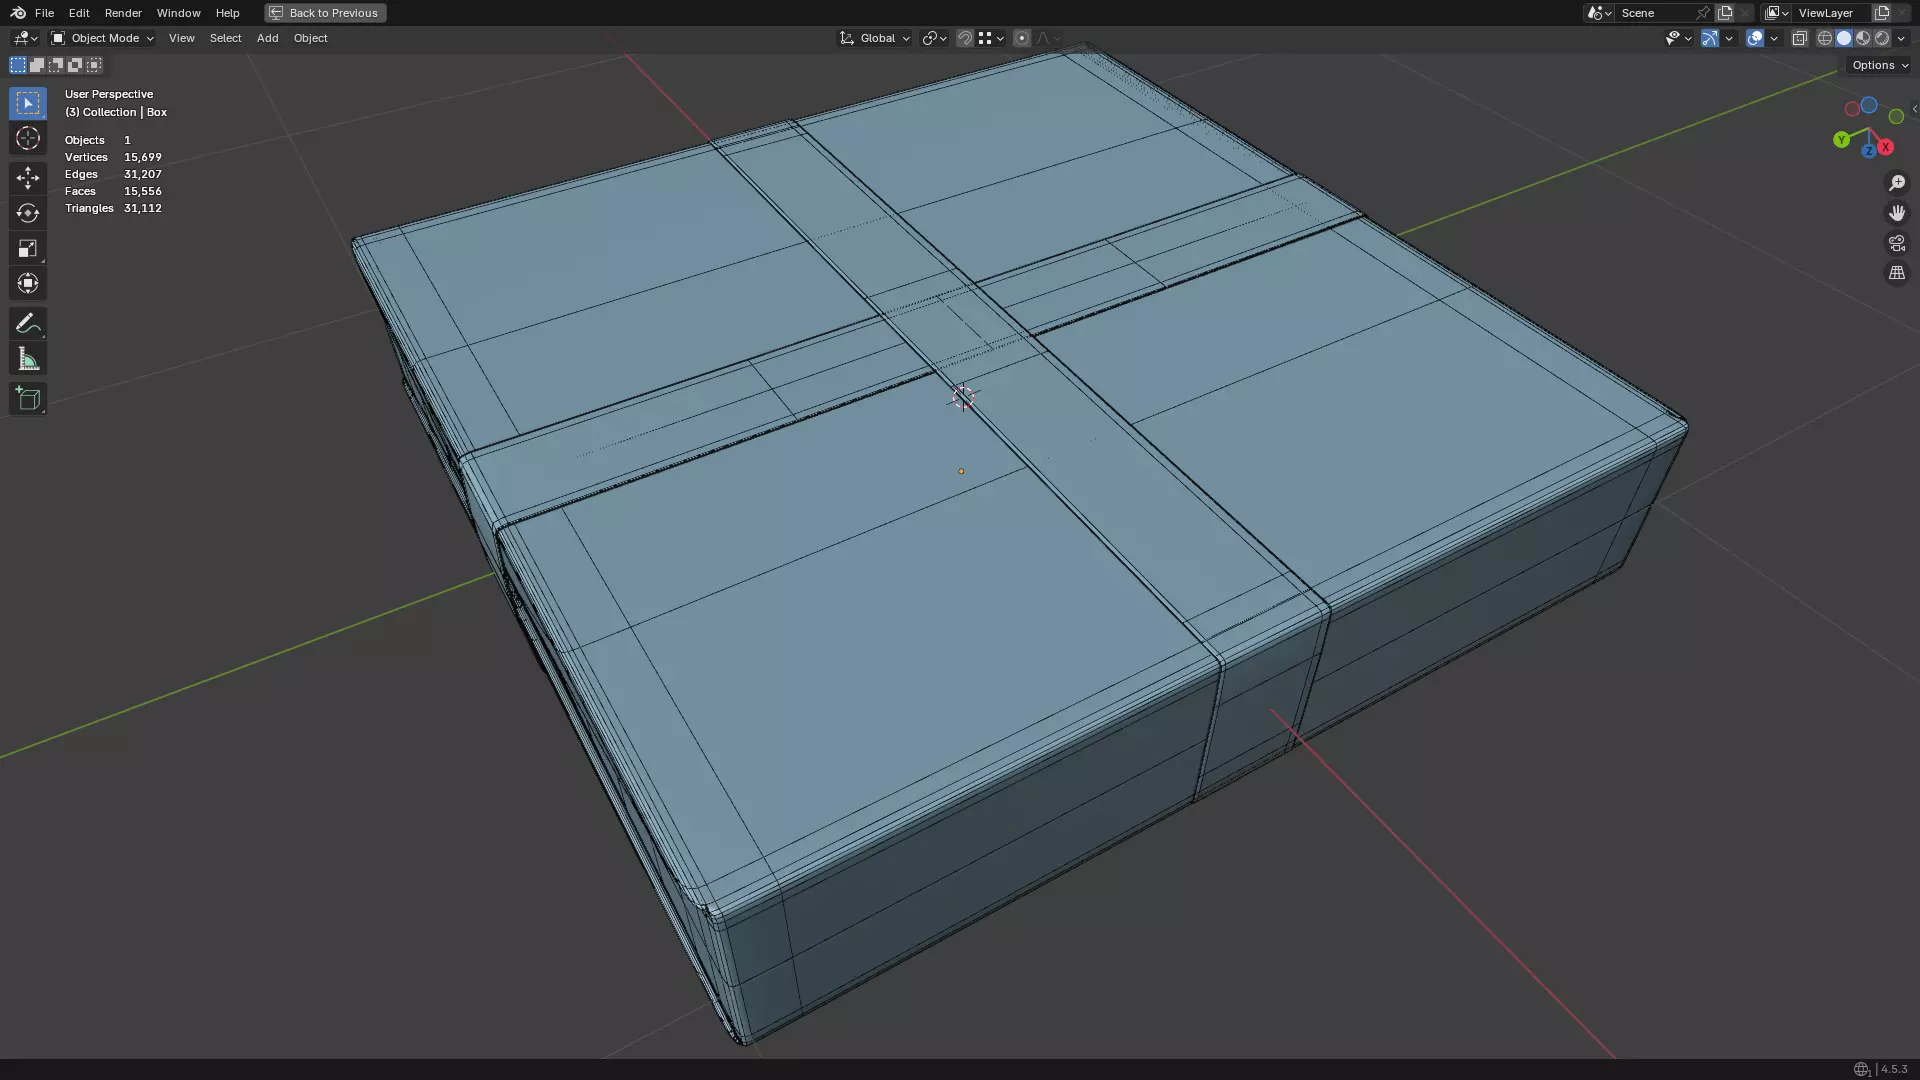Open the Render menu
Viewport: 1920px width, 1080px height.
point(123,13)
